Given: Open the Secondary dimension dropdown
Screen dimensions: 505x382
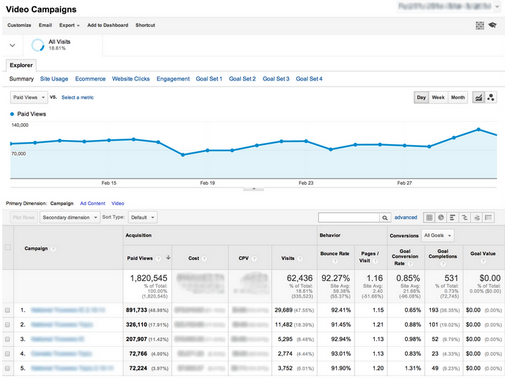Looking at the screenshot, I should 70,217.
